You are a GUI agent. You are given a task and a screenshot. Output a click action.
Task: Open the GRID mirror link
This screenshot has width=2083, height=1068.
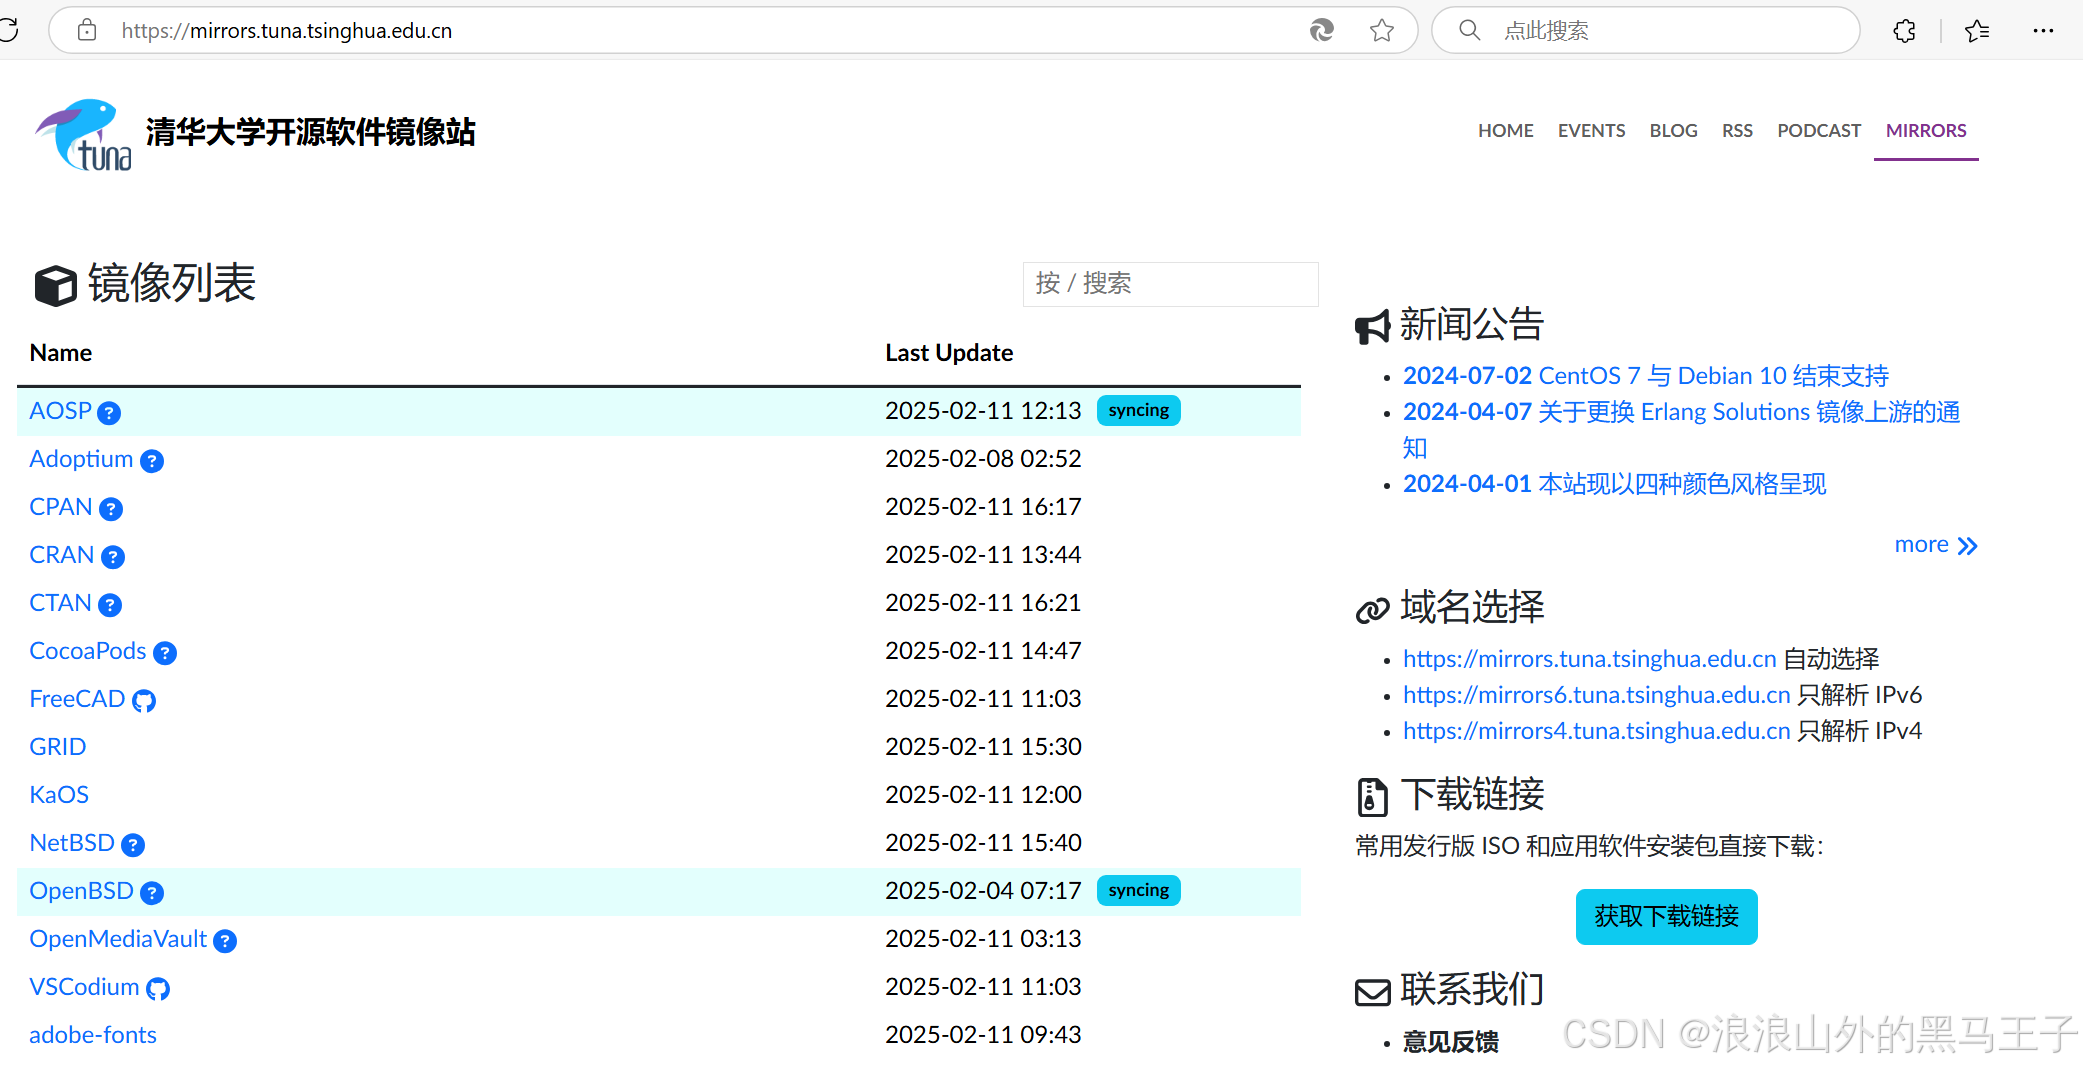coord(58,747)
